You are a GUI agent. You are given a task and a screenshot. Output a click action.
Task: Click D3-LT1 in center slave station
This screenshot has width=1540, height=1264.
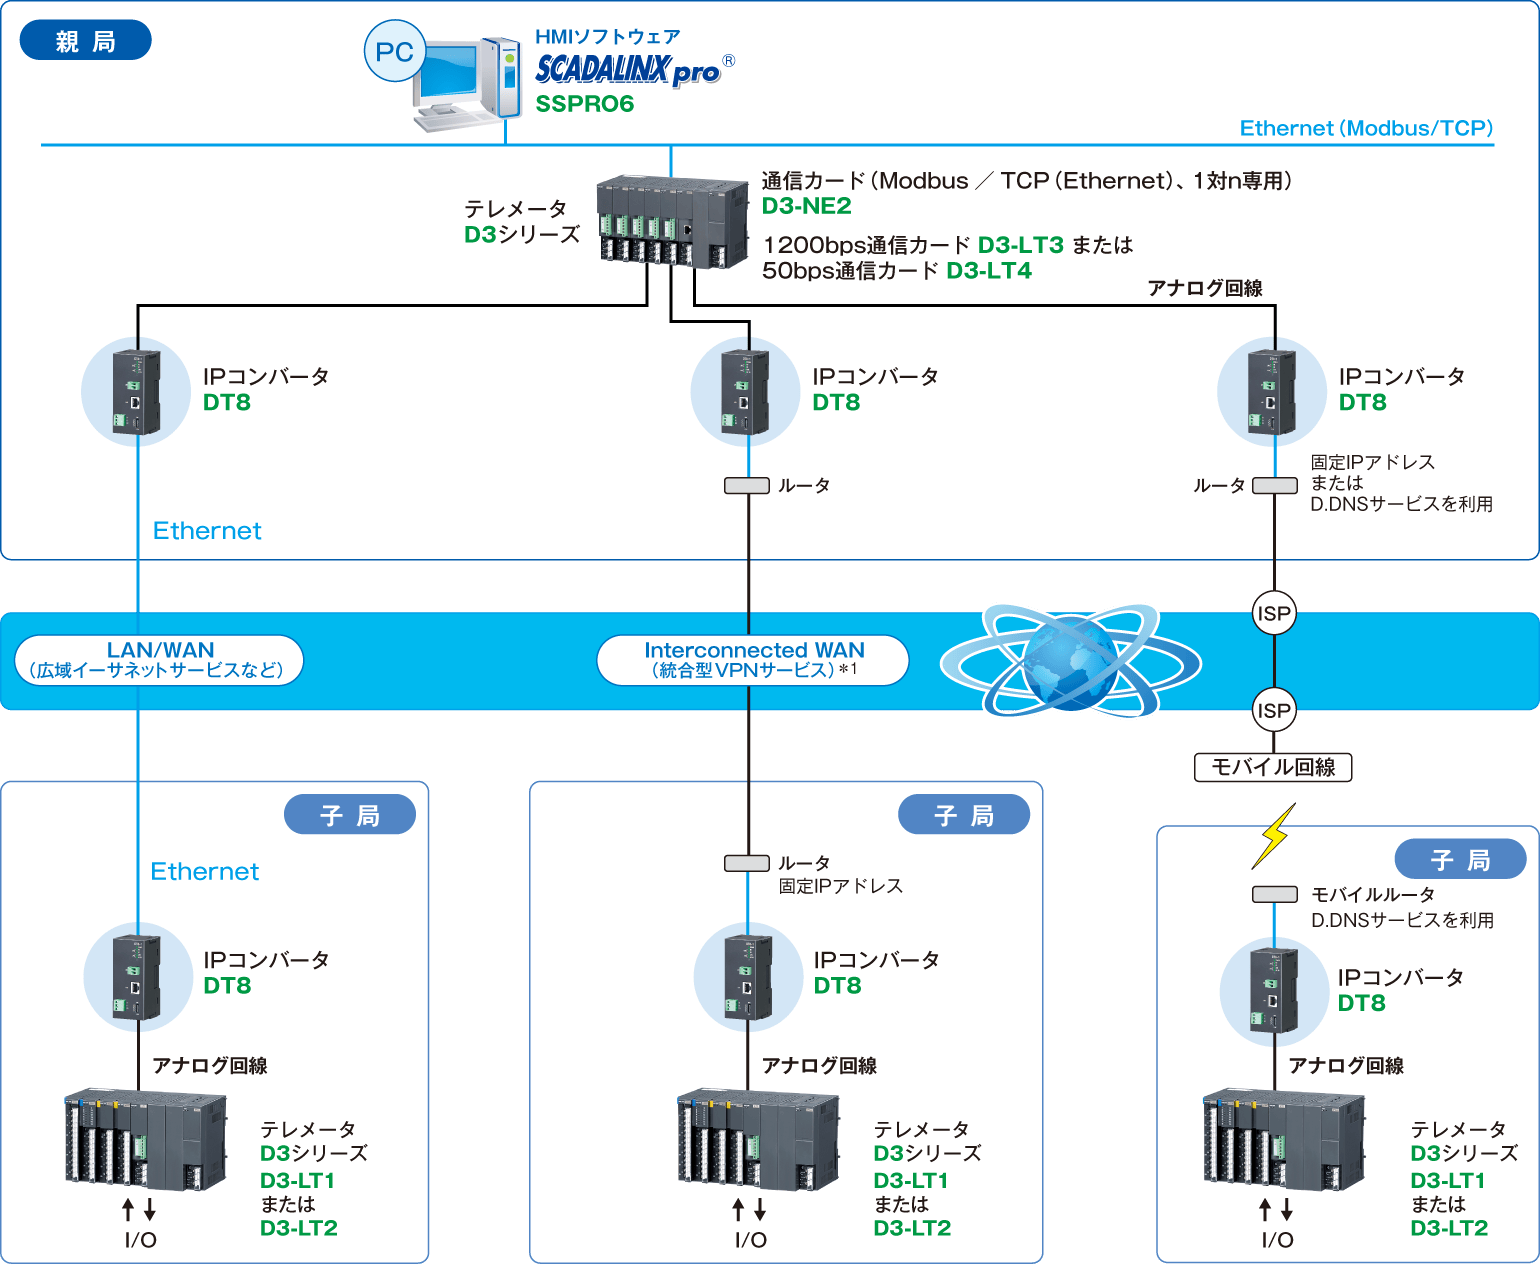point(911,1181)
